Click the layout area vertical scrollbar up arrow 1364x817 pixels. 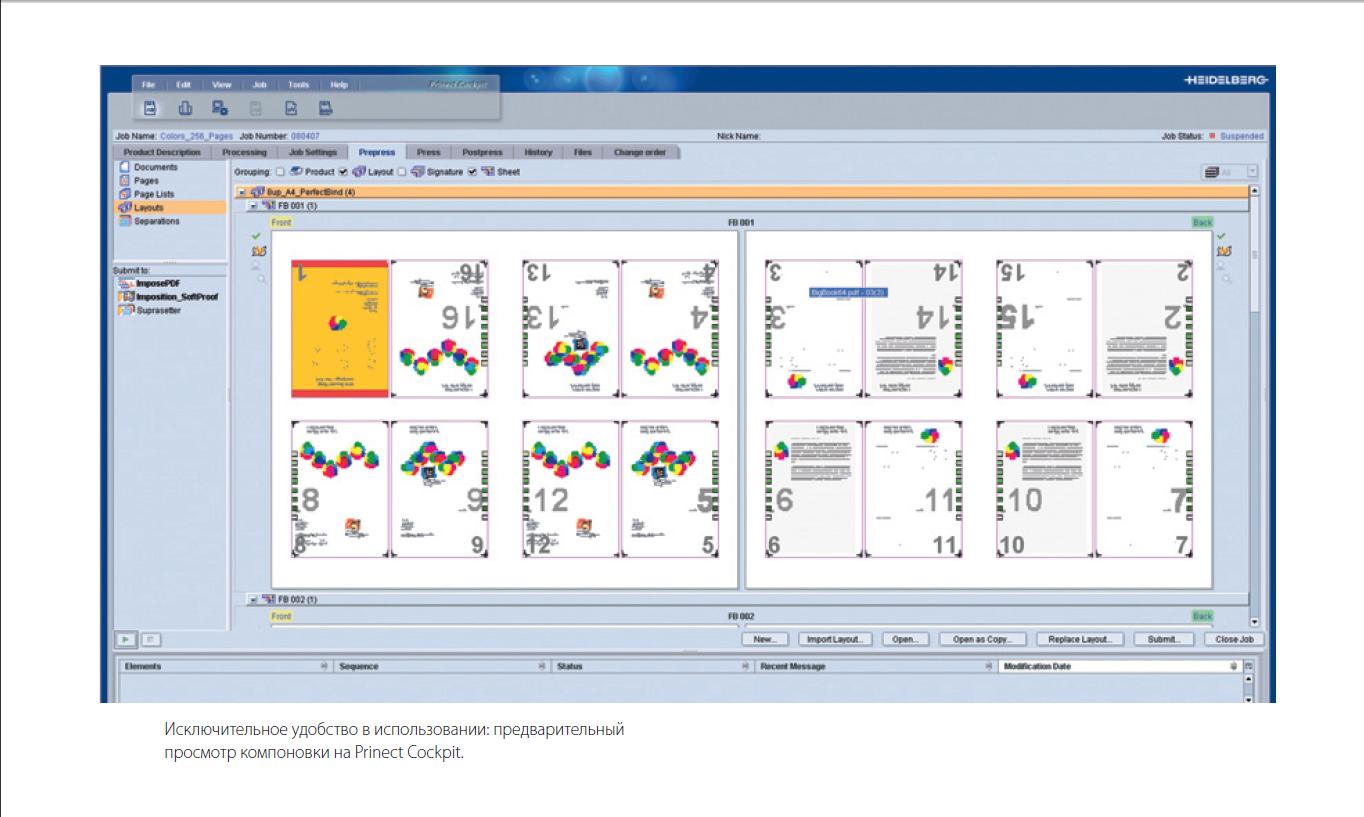coord(1255,191)
